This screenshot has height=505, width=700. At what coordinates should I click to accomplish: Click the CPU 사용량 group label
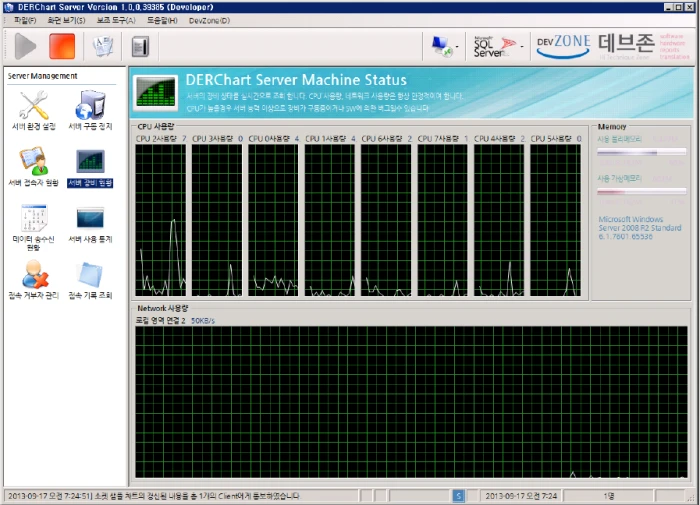(x=156, y=126)
